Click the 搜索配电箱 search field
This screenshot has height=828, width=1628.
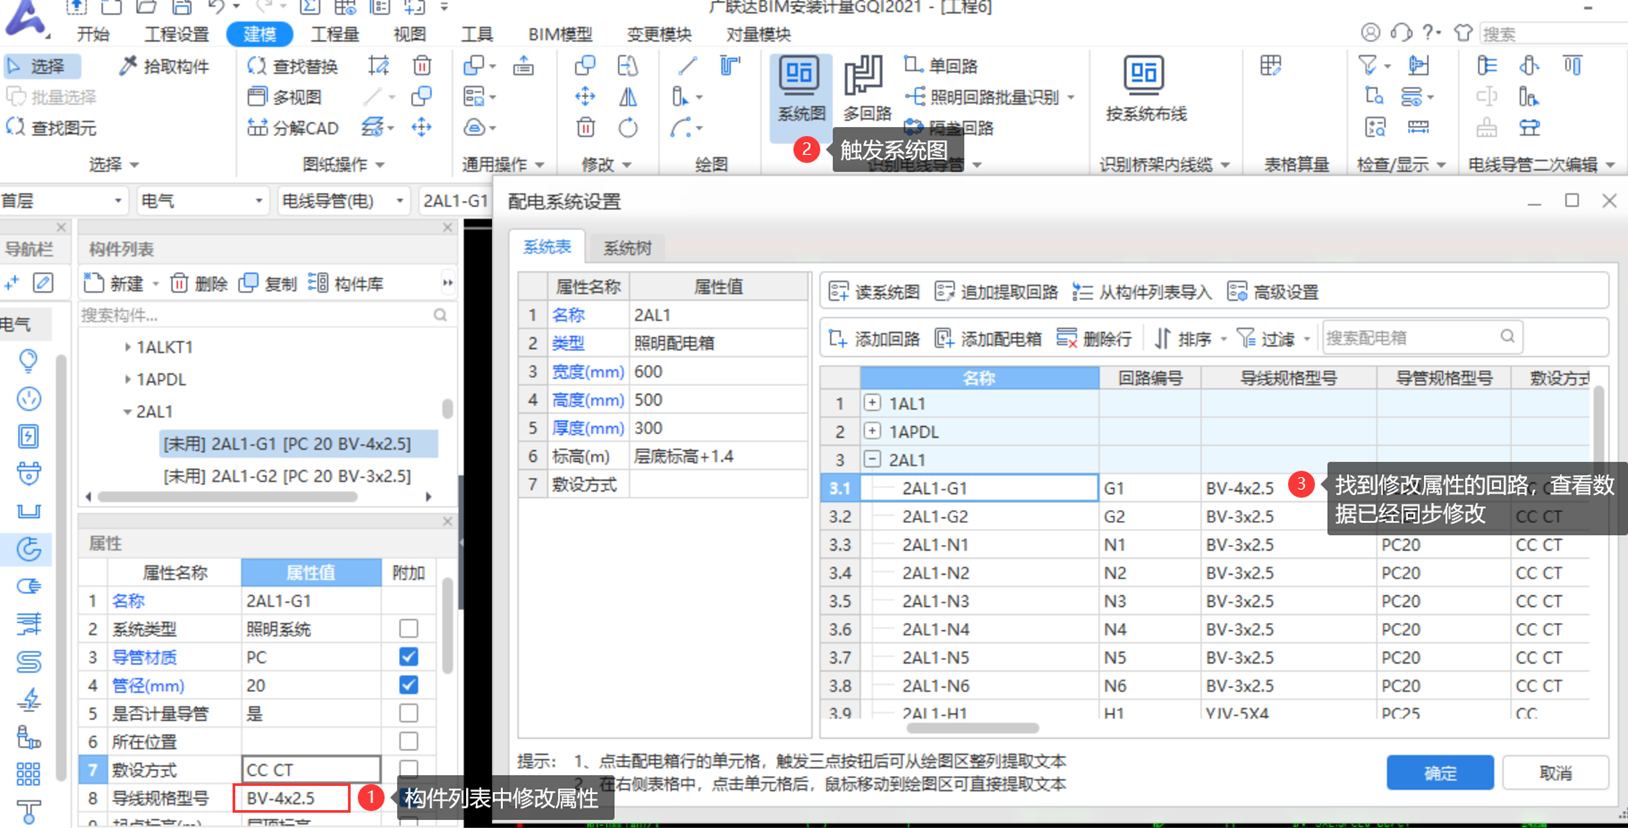point(1410,338)
